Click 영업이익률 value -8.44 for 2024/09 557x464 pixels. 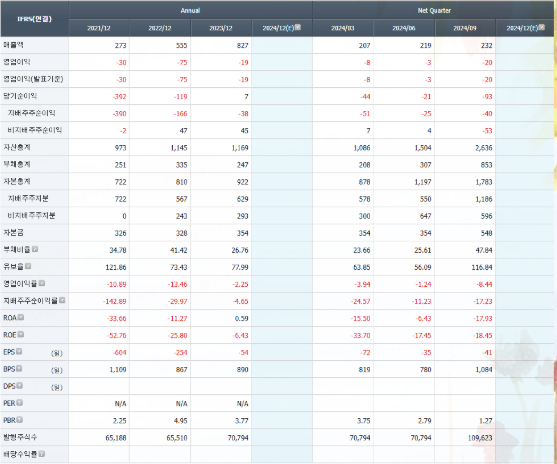484,284
